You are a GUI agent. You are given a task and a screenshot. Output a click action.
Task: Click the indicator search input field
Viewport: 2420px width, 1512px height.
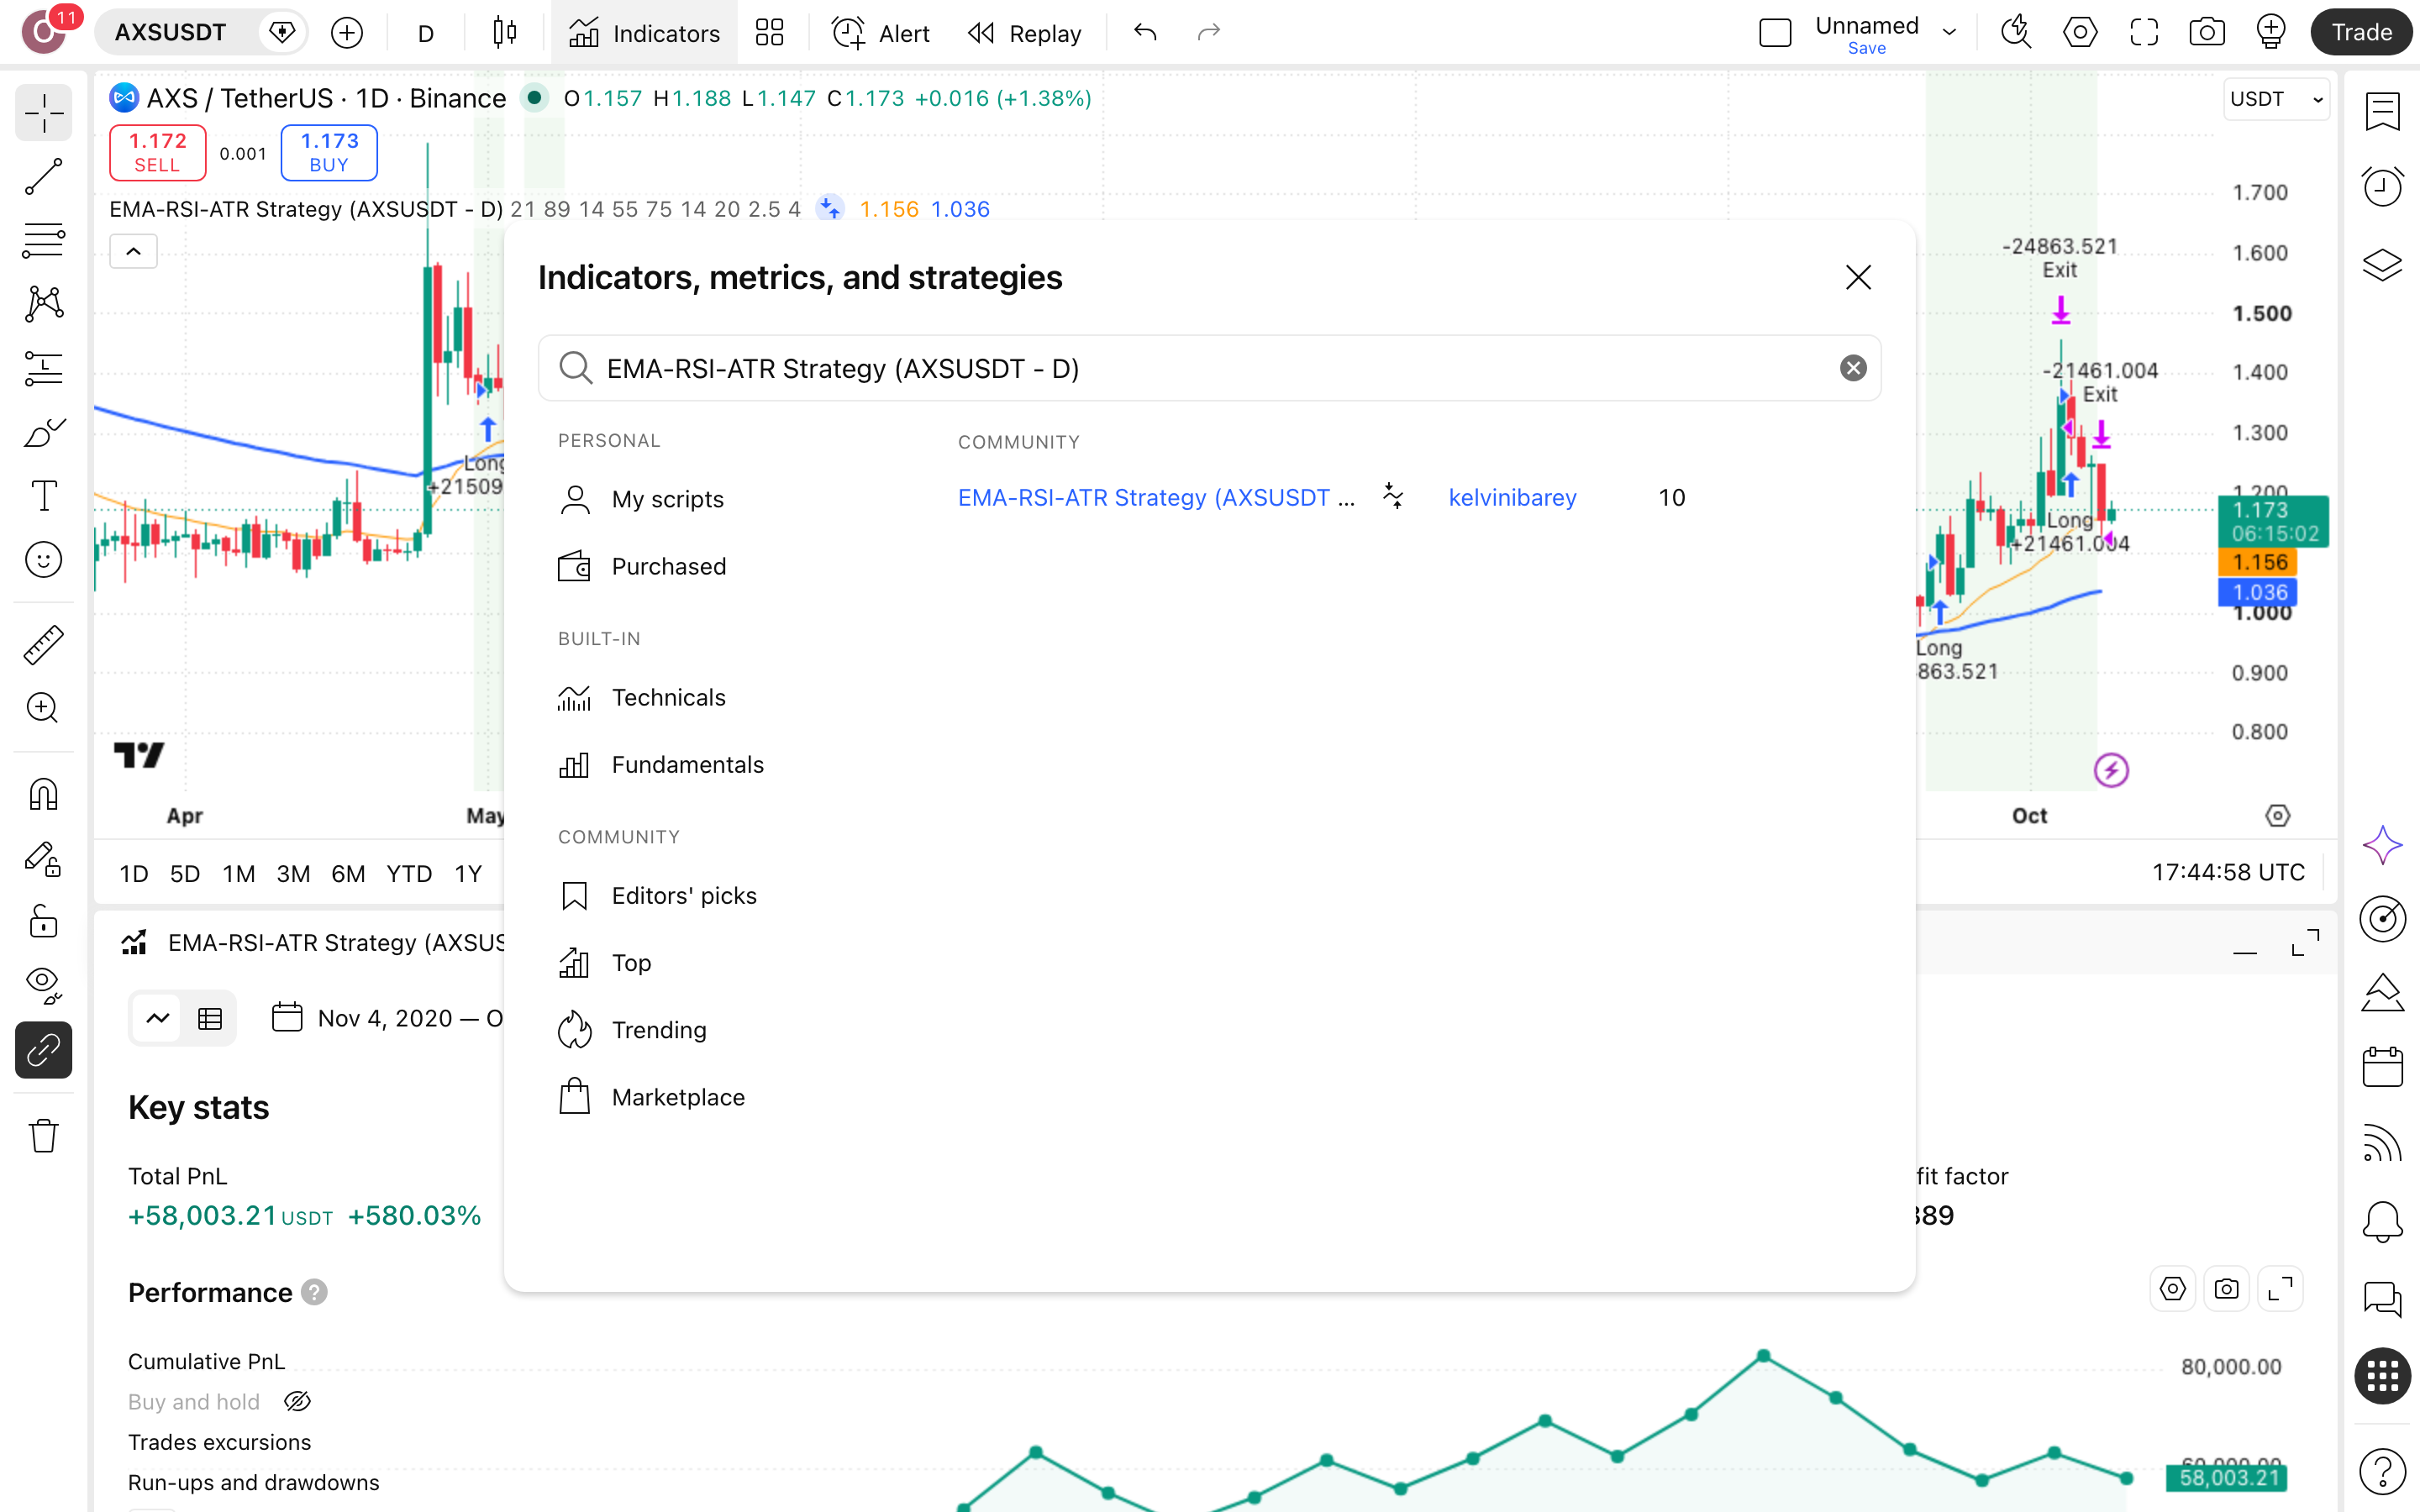pos(1209,368)
